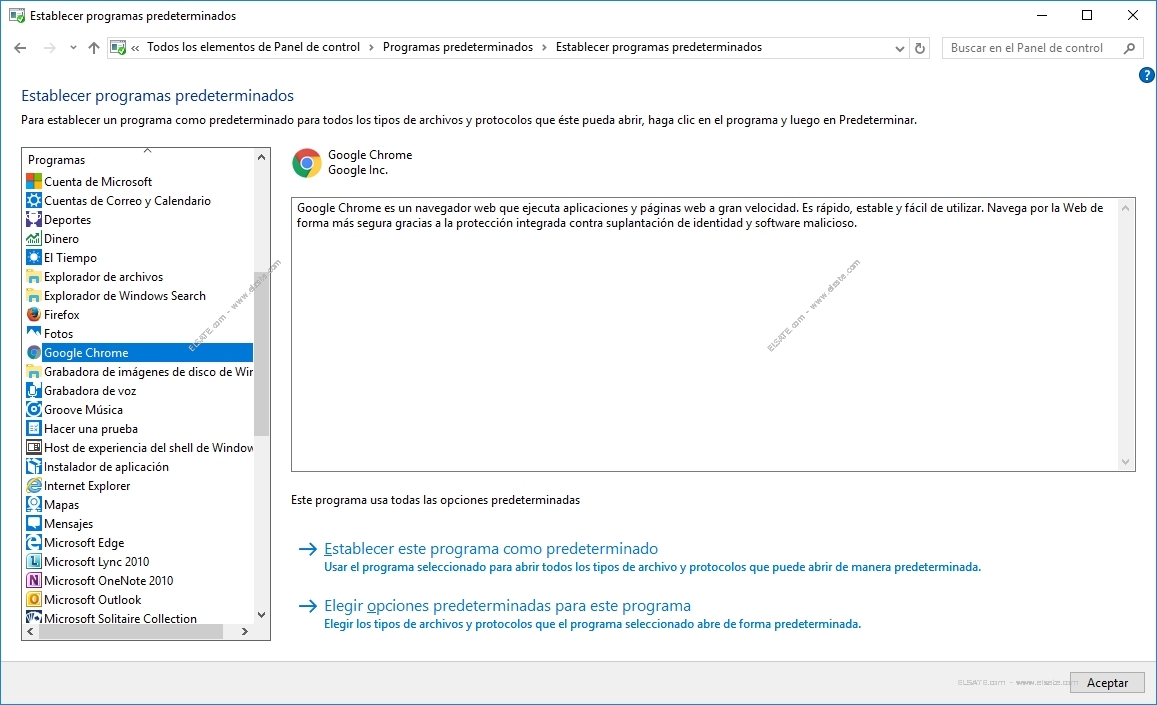Image resolution: width=1157 pixels, height=705 pixels.
Task: Click Establecer este programa como predeterminado
Action: pyautogui.click(x=491, y=548)
